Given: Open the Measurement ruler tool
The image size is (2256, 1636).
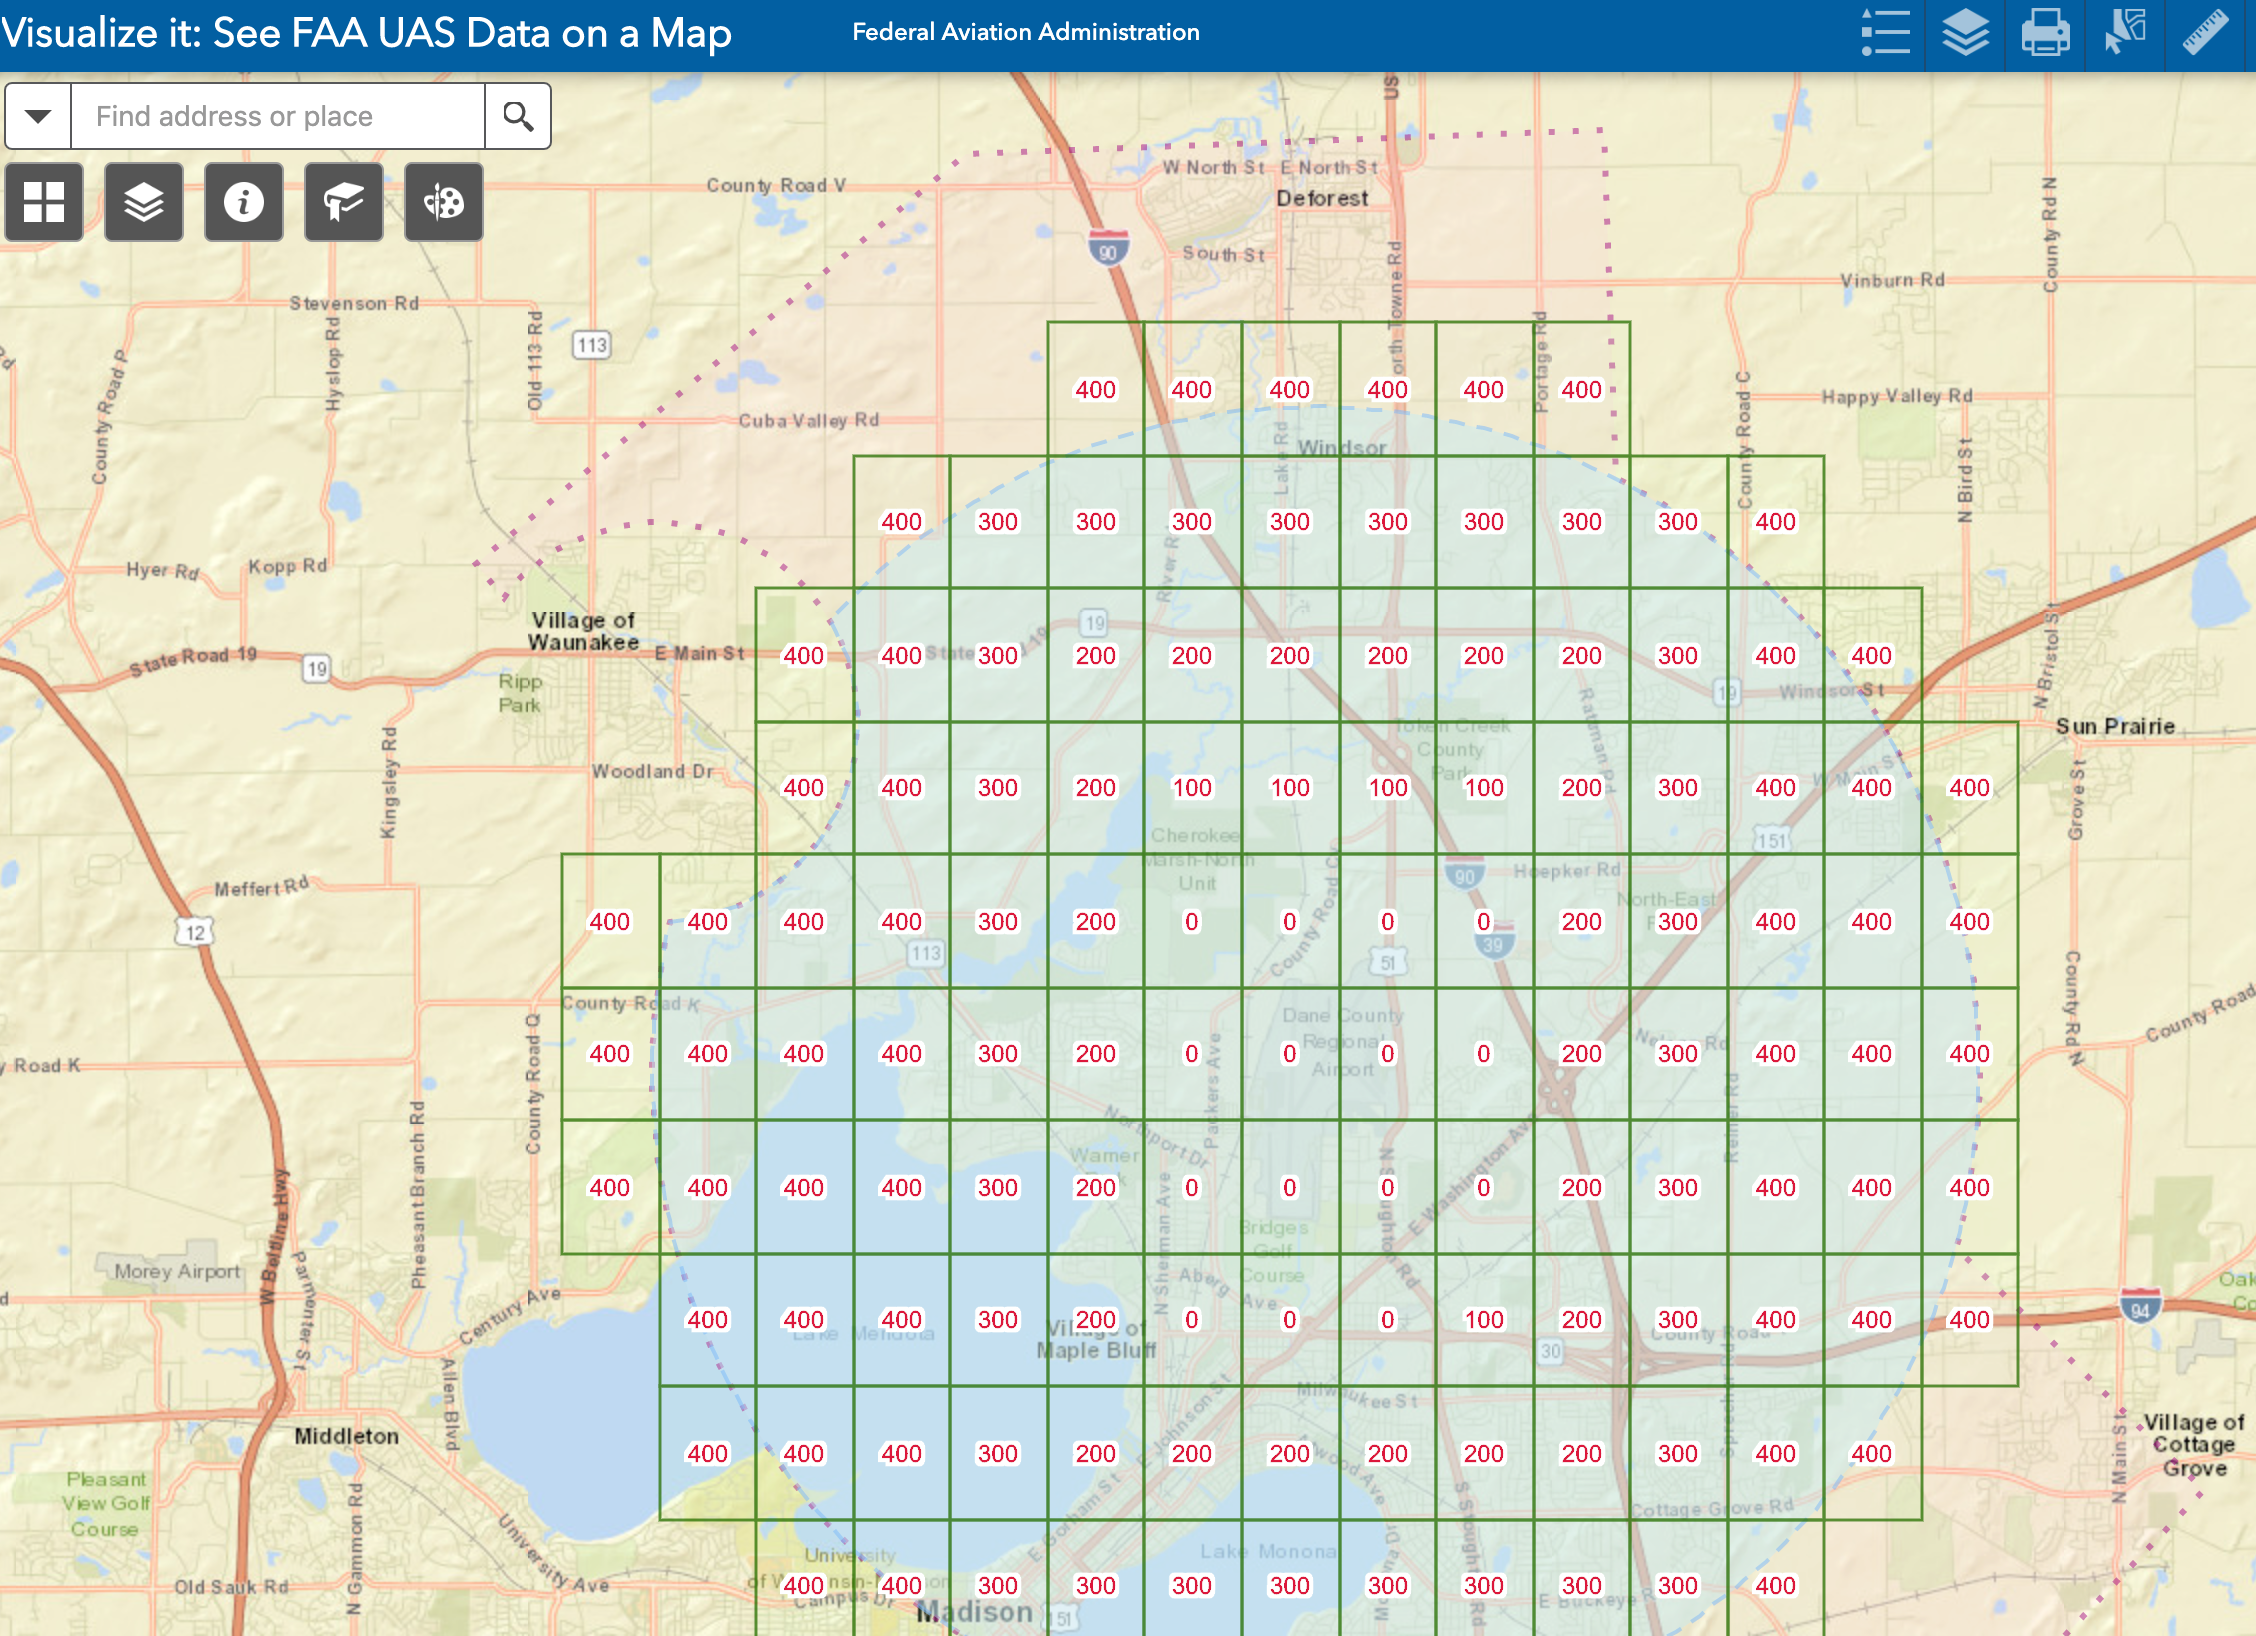Looking at the screenshot, I should pyautogui.click(x=2205, y=33).
